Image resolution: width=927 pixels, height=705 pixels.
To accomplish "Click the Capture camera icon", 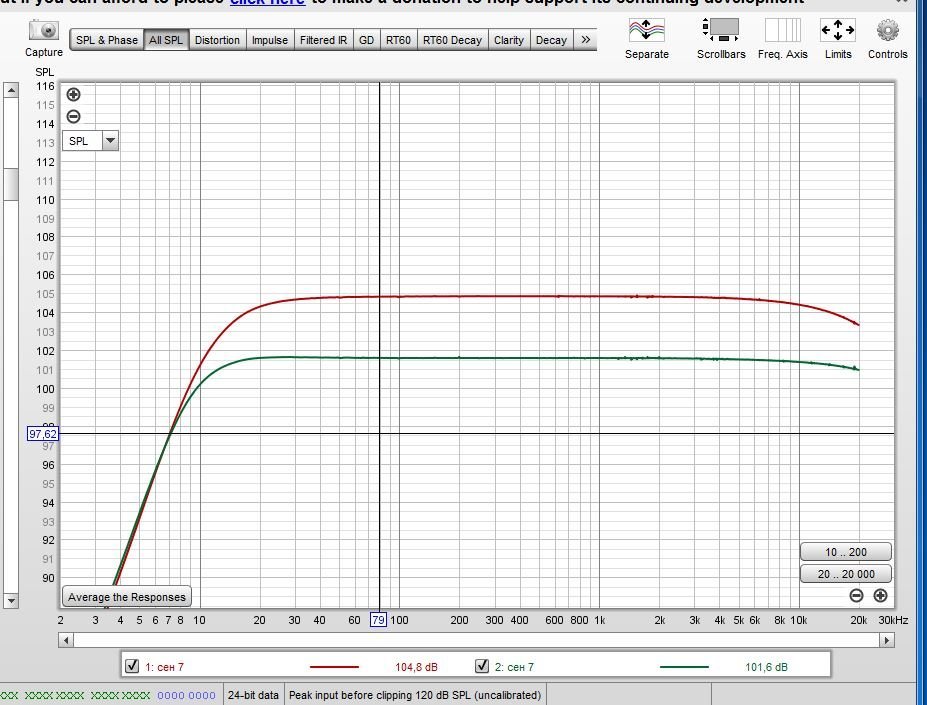I will (44, 30).
